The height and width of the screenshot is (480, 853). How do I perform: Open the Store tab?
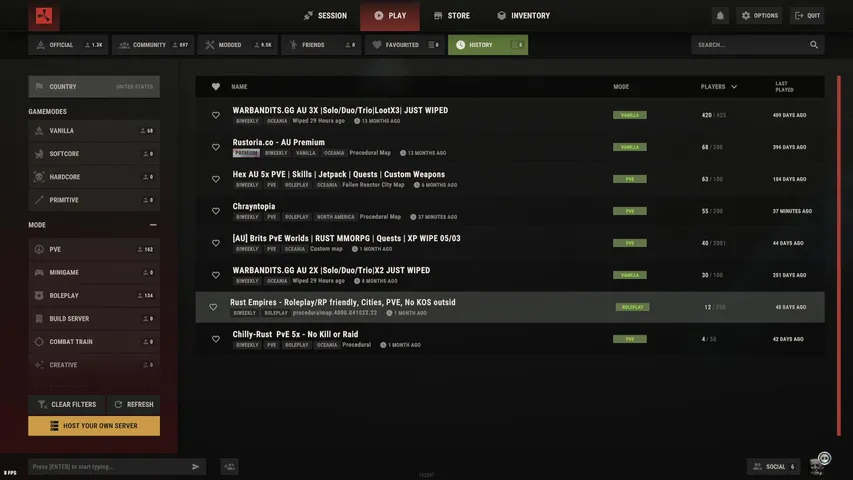click(x=452, y=16)
